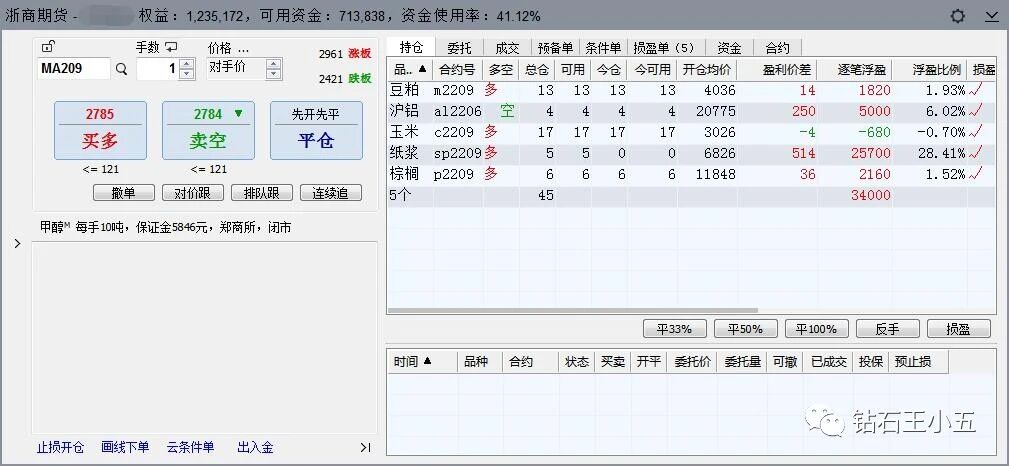Switch to the 成交 tab
Image resolution: width=1009 pixels, height=466 pixels.
point(507,48)
